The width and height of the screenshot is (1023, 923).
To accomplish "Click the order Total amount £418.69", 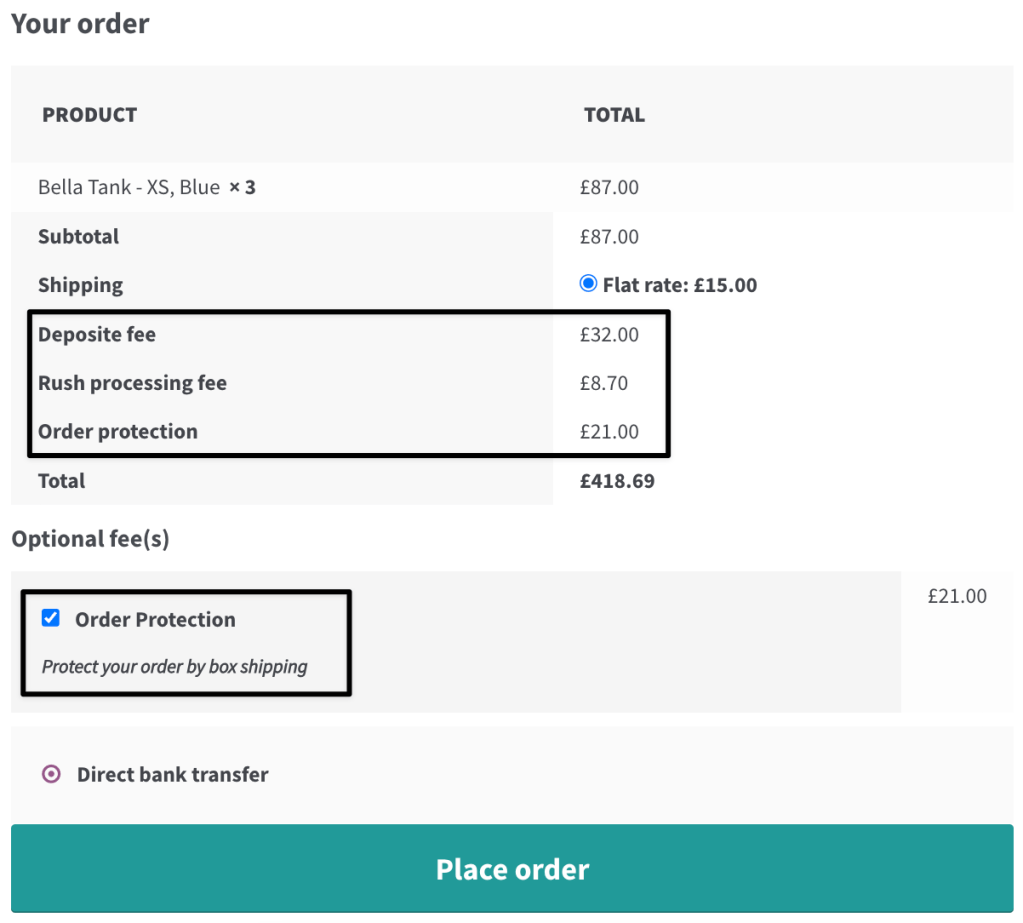I will [617, 481].
